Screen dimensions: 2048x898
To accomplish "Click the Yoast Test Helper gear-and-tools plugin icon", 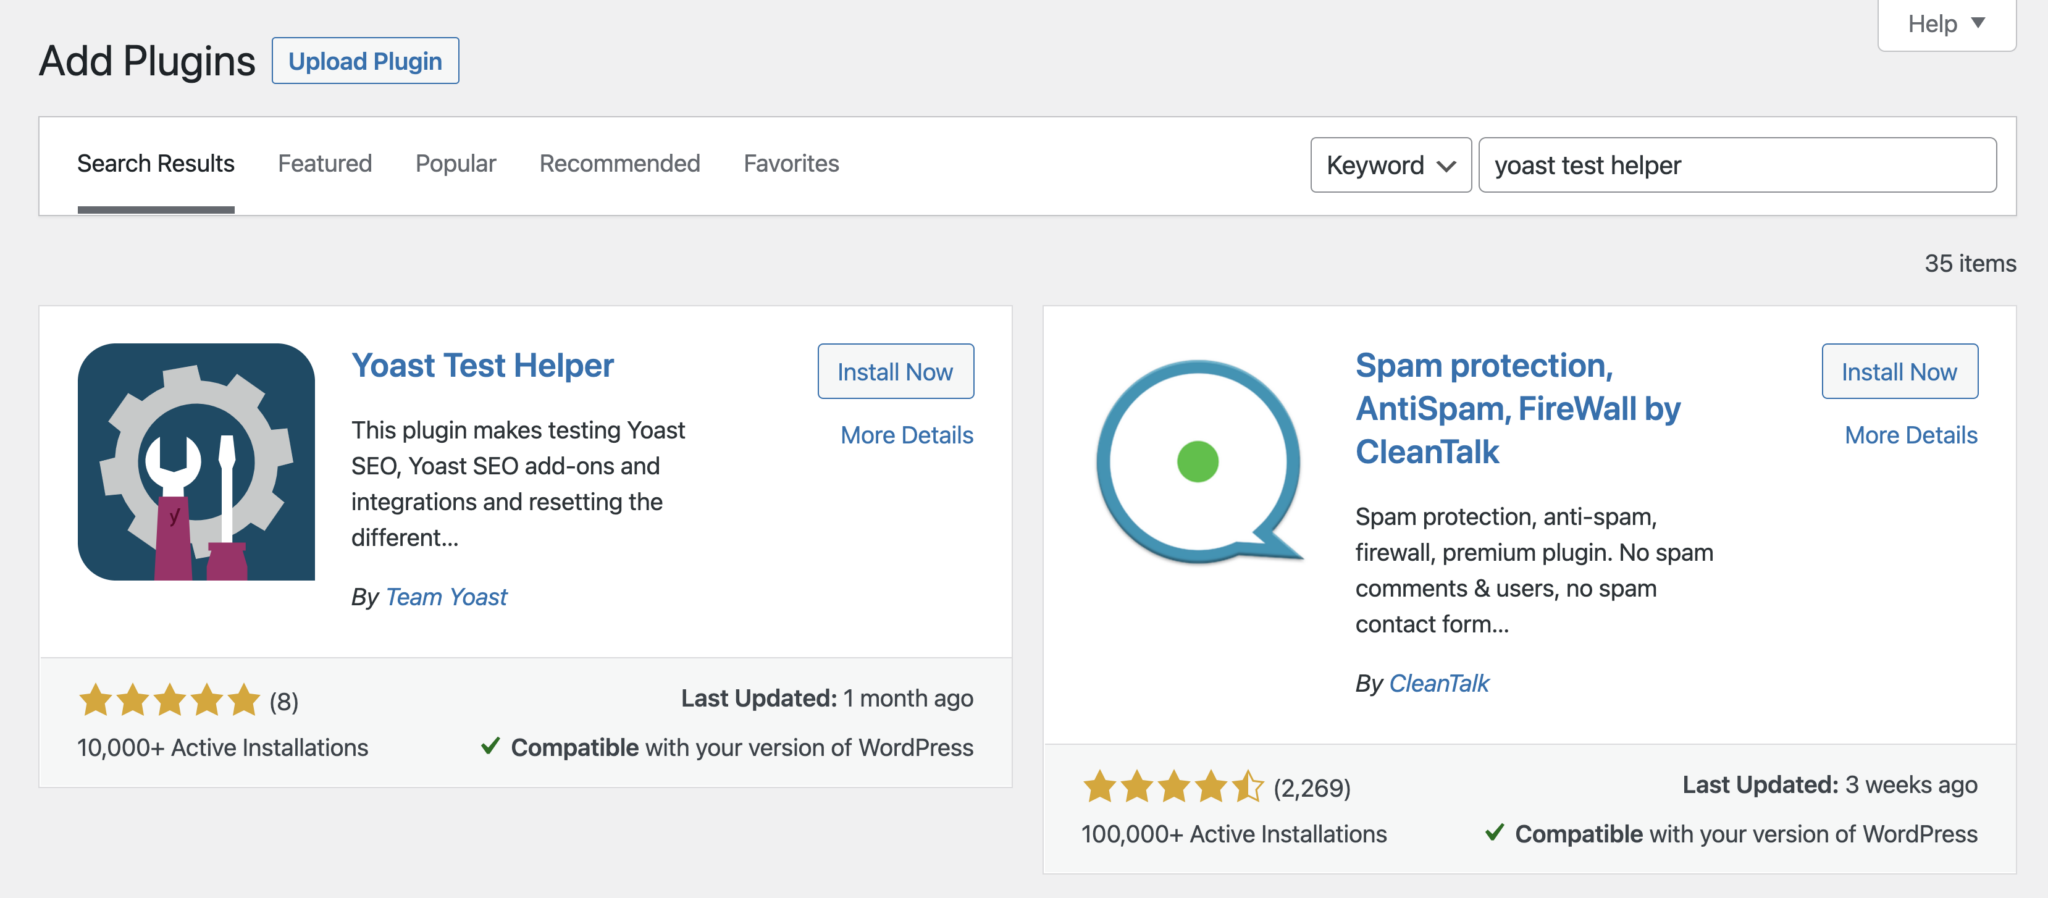I will click(195, 462).
